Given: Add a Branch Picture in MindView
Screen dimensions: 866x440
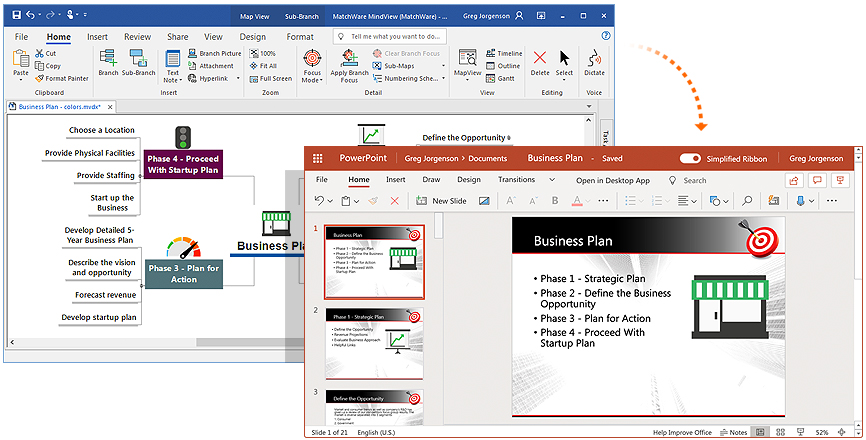Looking at the screenshot, I should [x=214, y=54].
